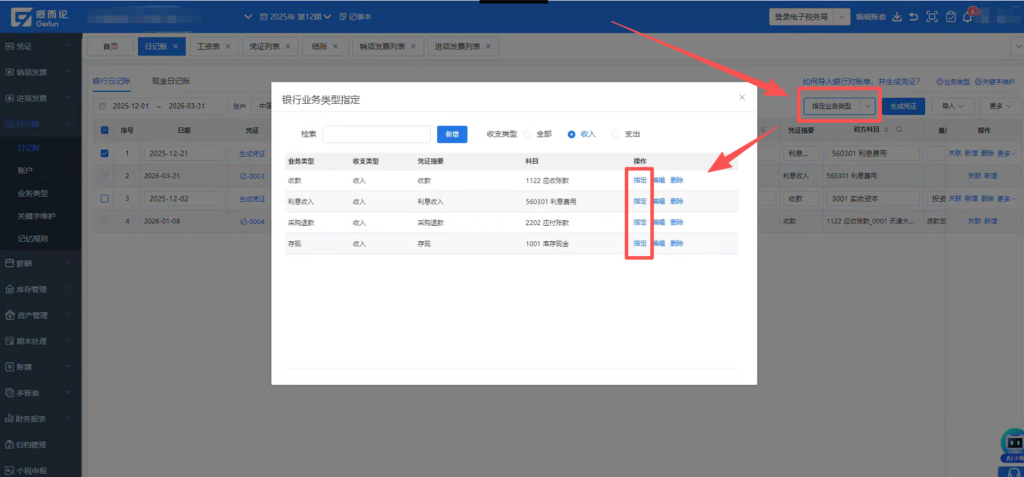Select the 全部 radio button
This screenshot has height=477, width=1024.
[x=529, y=134]
